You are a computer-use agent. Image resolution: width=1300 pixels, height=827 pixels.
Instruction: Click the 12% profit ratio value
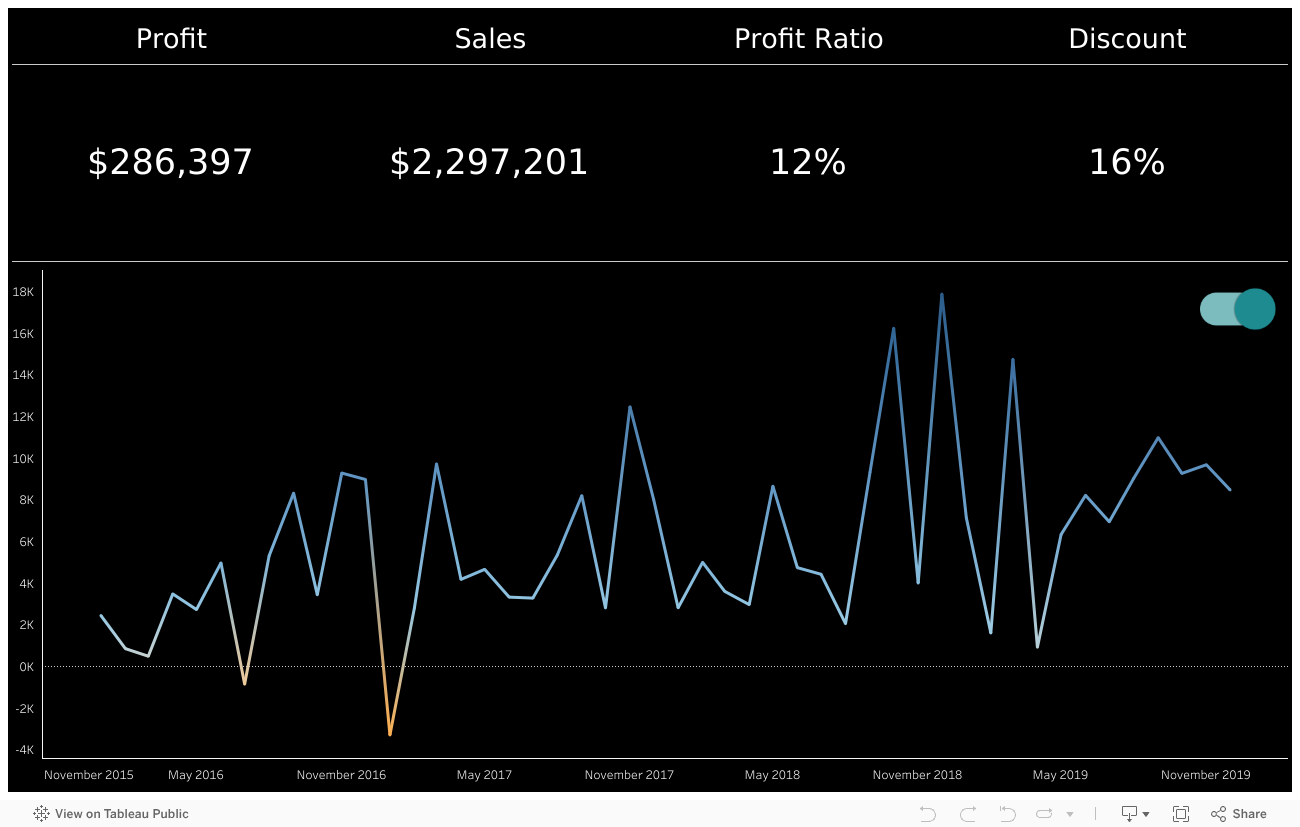tap(808, 162)
